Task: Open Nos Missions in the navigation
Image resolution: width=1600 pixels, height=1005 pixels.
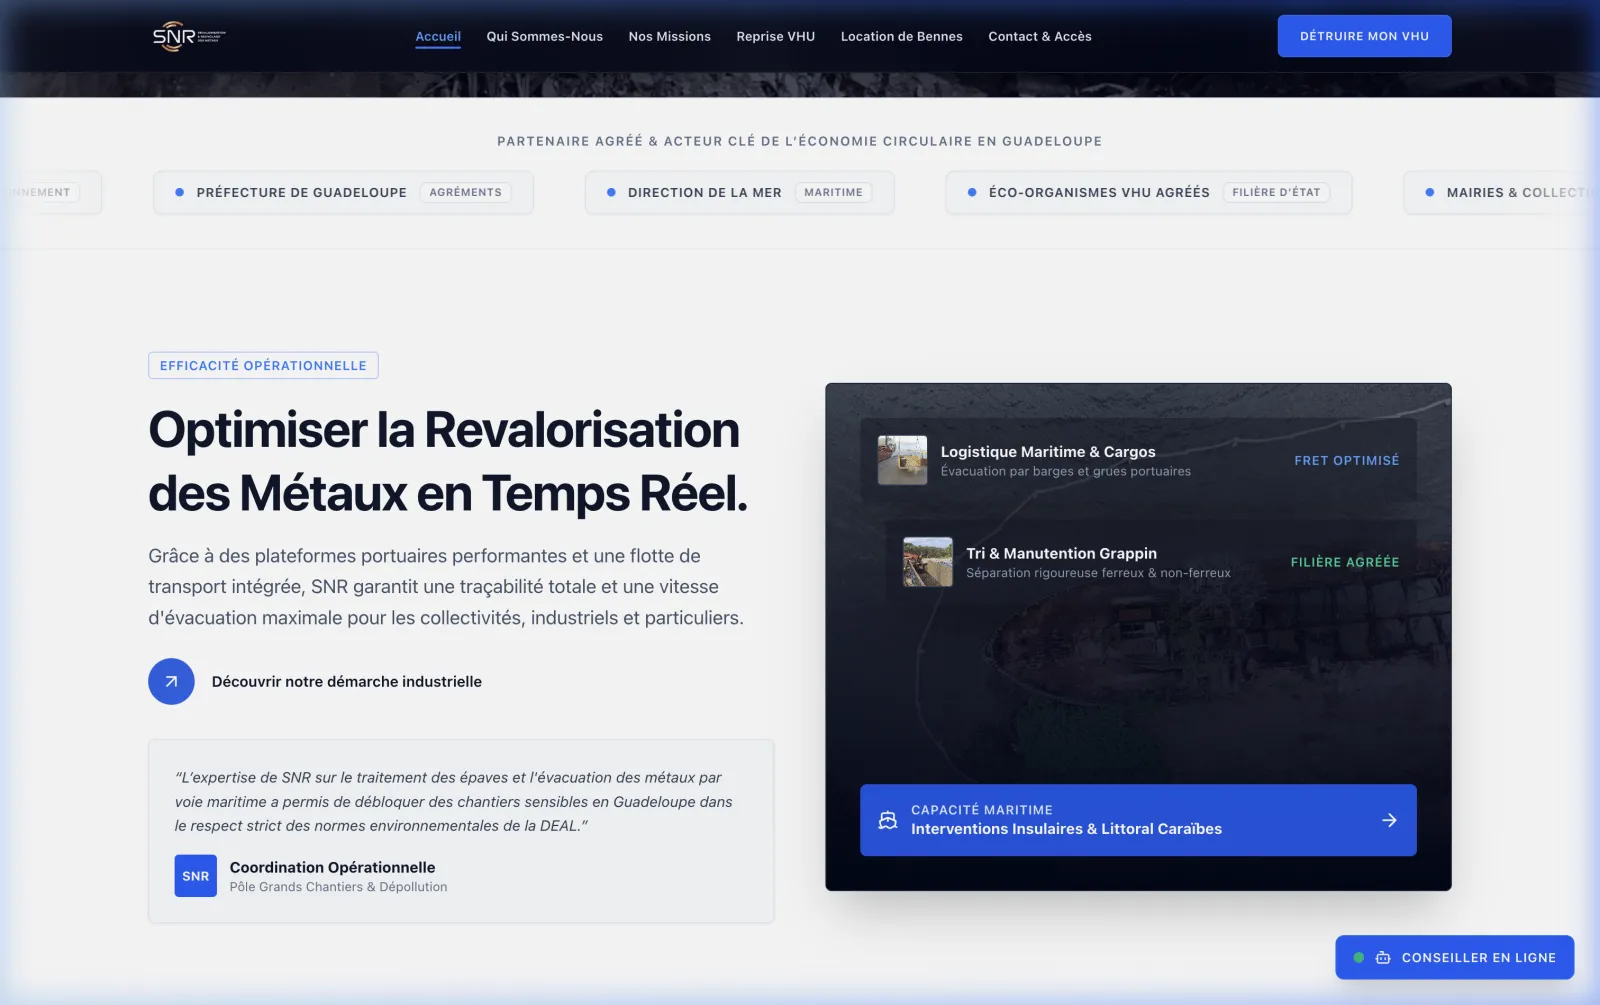Action: (x=669, y=36)
